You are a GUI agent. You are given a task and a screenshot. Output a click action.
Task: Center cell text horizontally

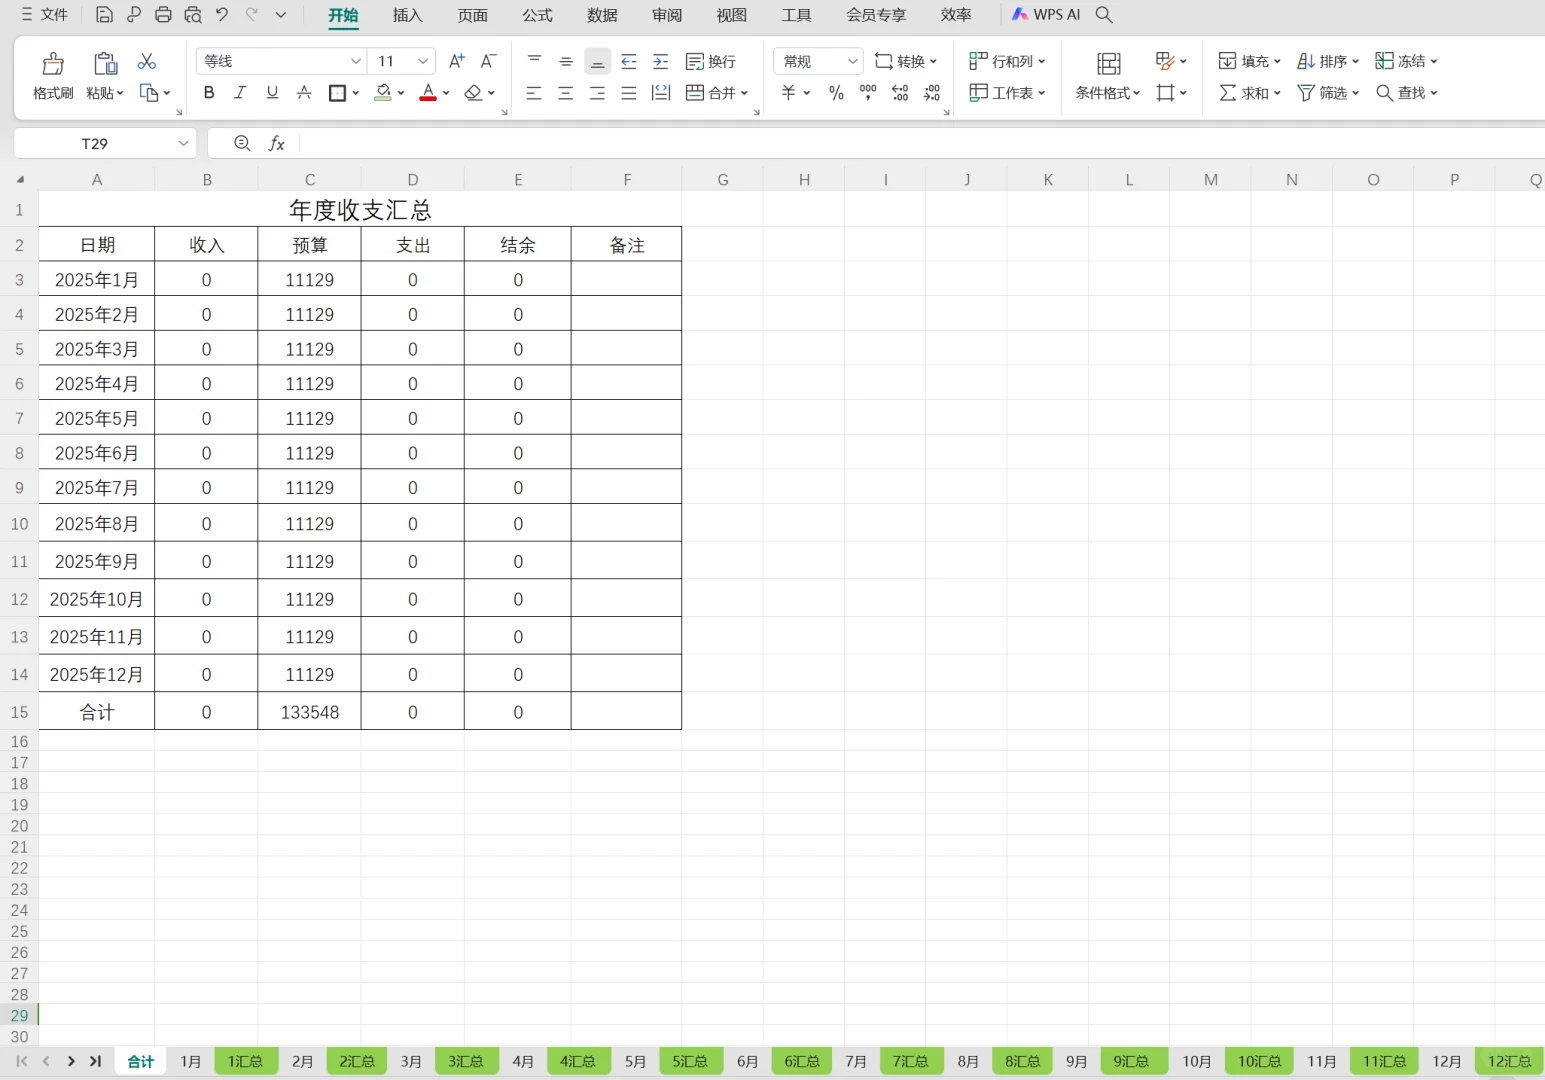point(566,93)
